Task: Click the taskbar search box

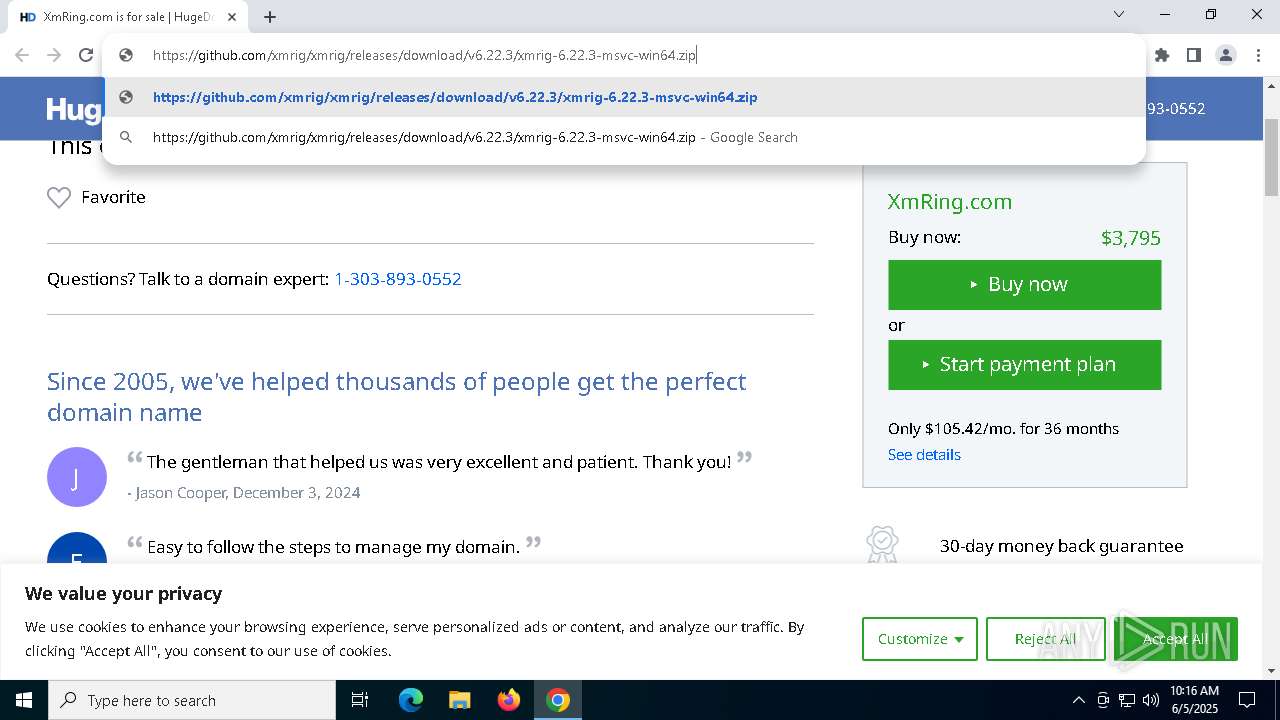Action: [192, 700]
